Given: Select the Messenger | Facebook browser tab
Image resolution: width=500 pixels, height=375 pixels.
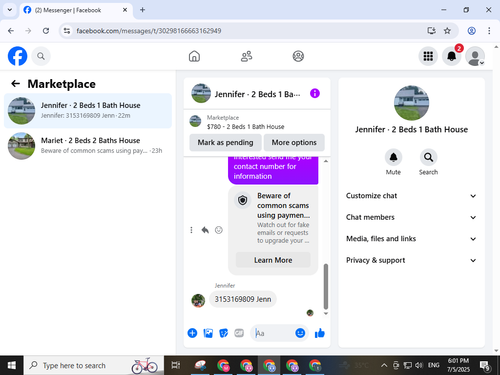Looking at the screenshot, I should coord(75,10).
